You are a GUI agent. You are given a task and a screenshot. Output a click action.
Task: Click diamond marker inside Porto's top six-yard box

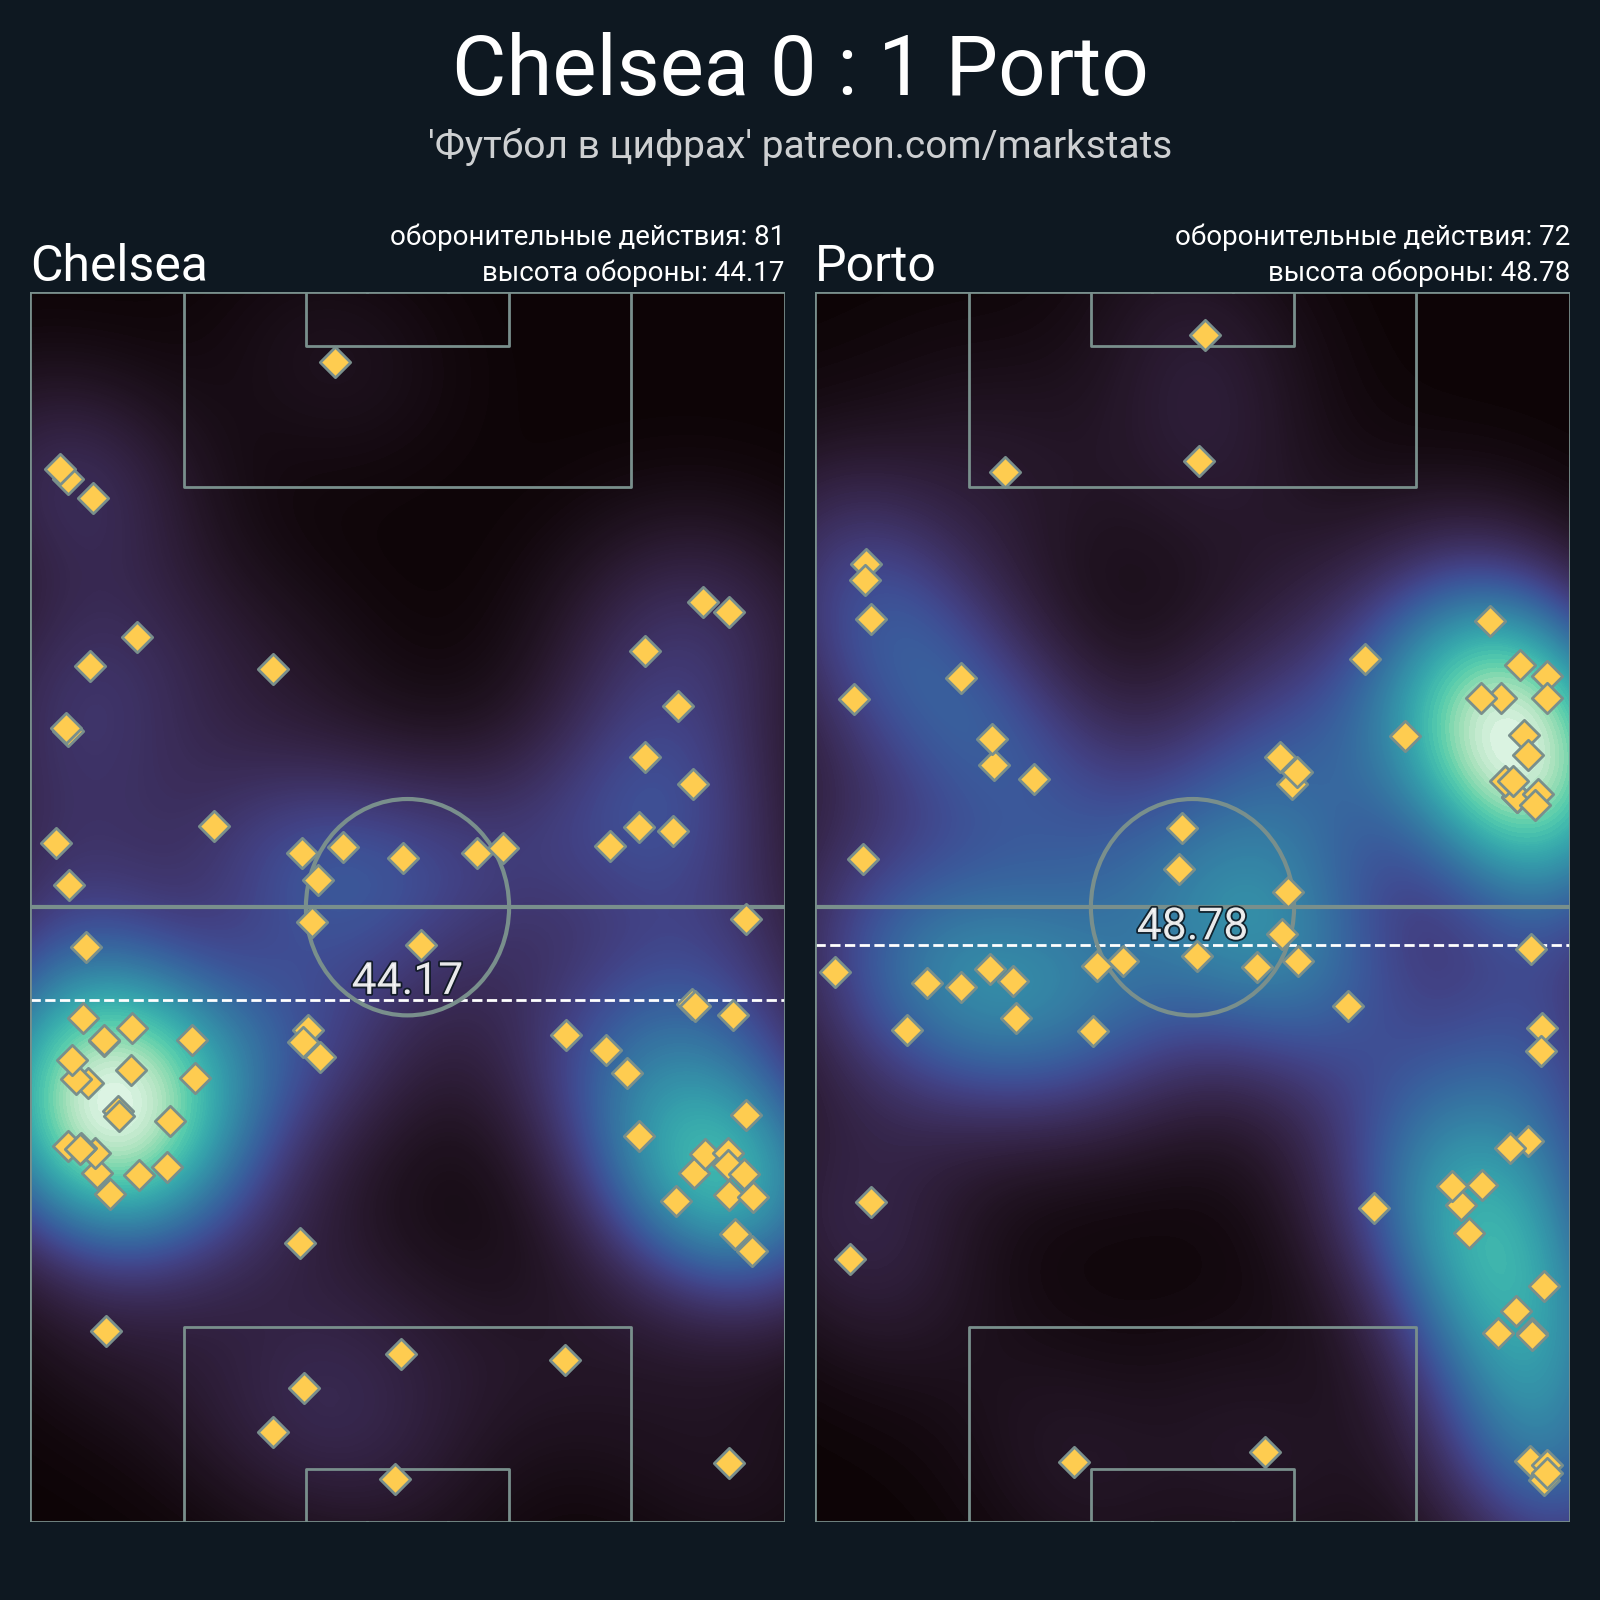pyautogui.click(x=1205, y=335)
